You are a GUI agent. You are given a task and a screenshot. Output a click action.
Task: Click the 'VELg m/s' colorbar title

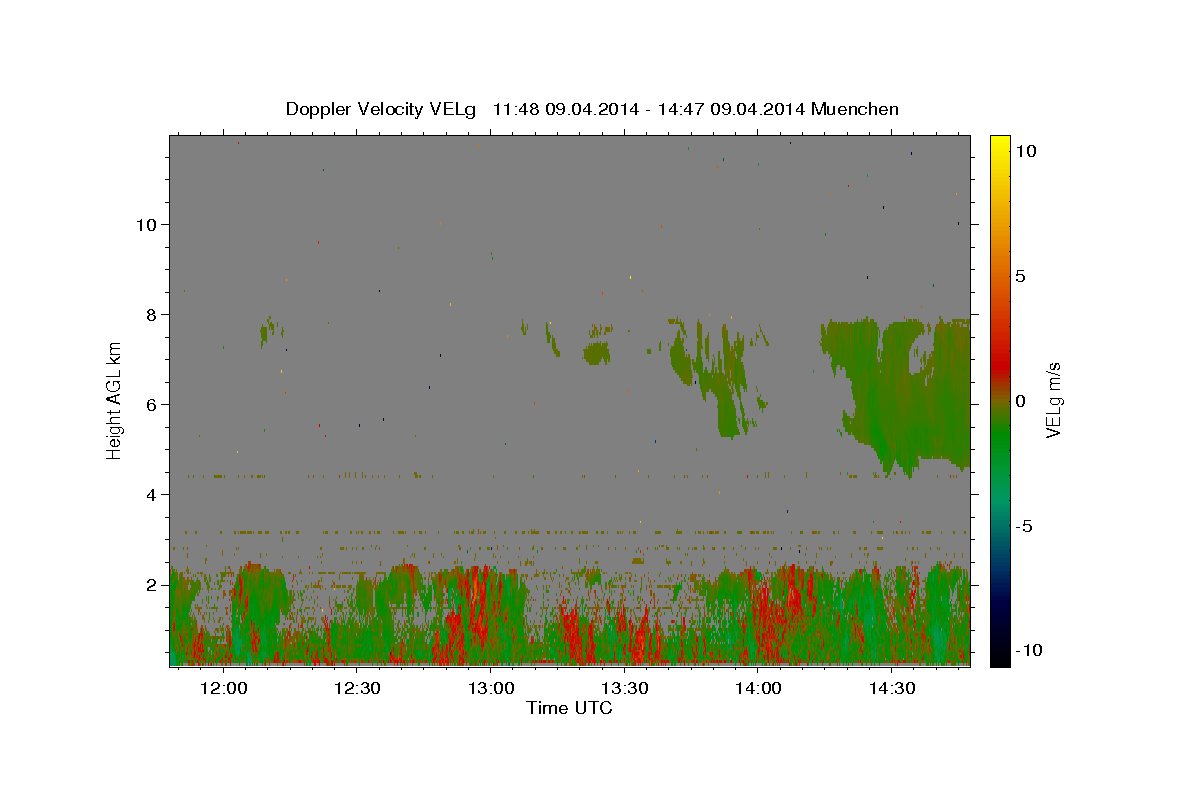point(1054,401)
